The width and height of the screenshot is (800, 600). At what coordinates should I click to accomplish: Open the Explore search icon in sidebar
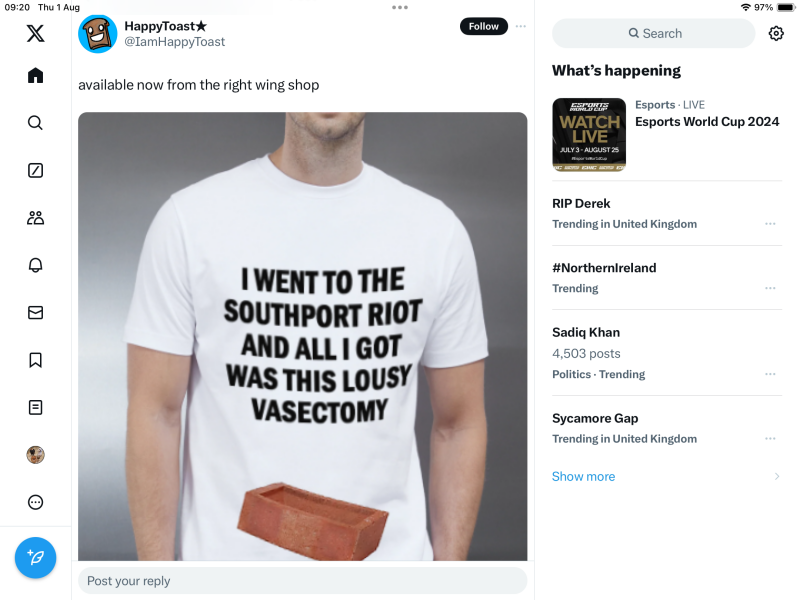point(35,123)
